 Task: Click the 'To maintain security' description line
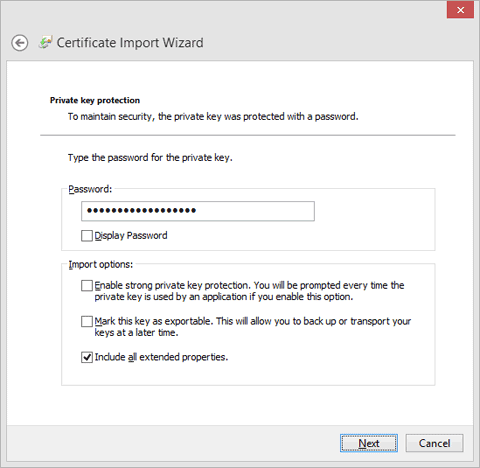tap(213, 117)
